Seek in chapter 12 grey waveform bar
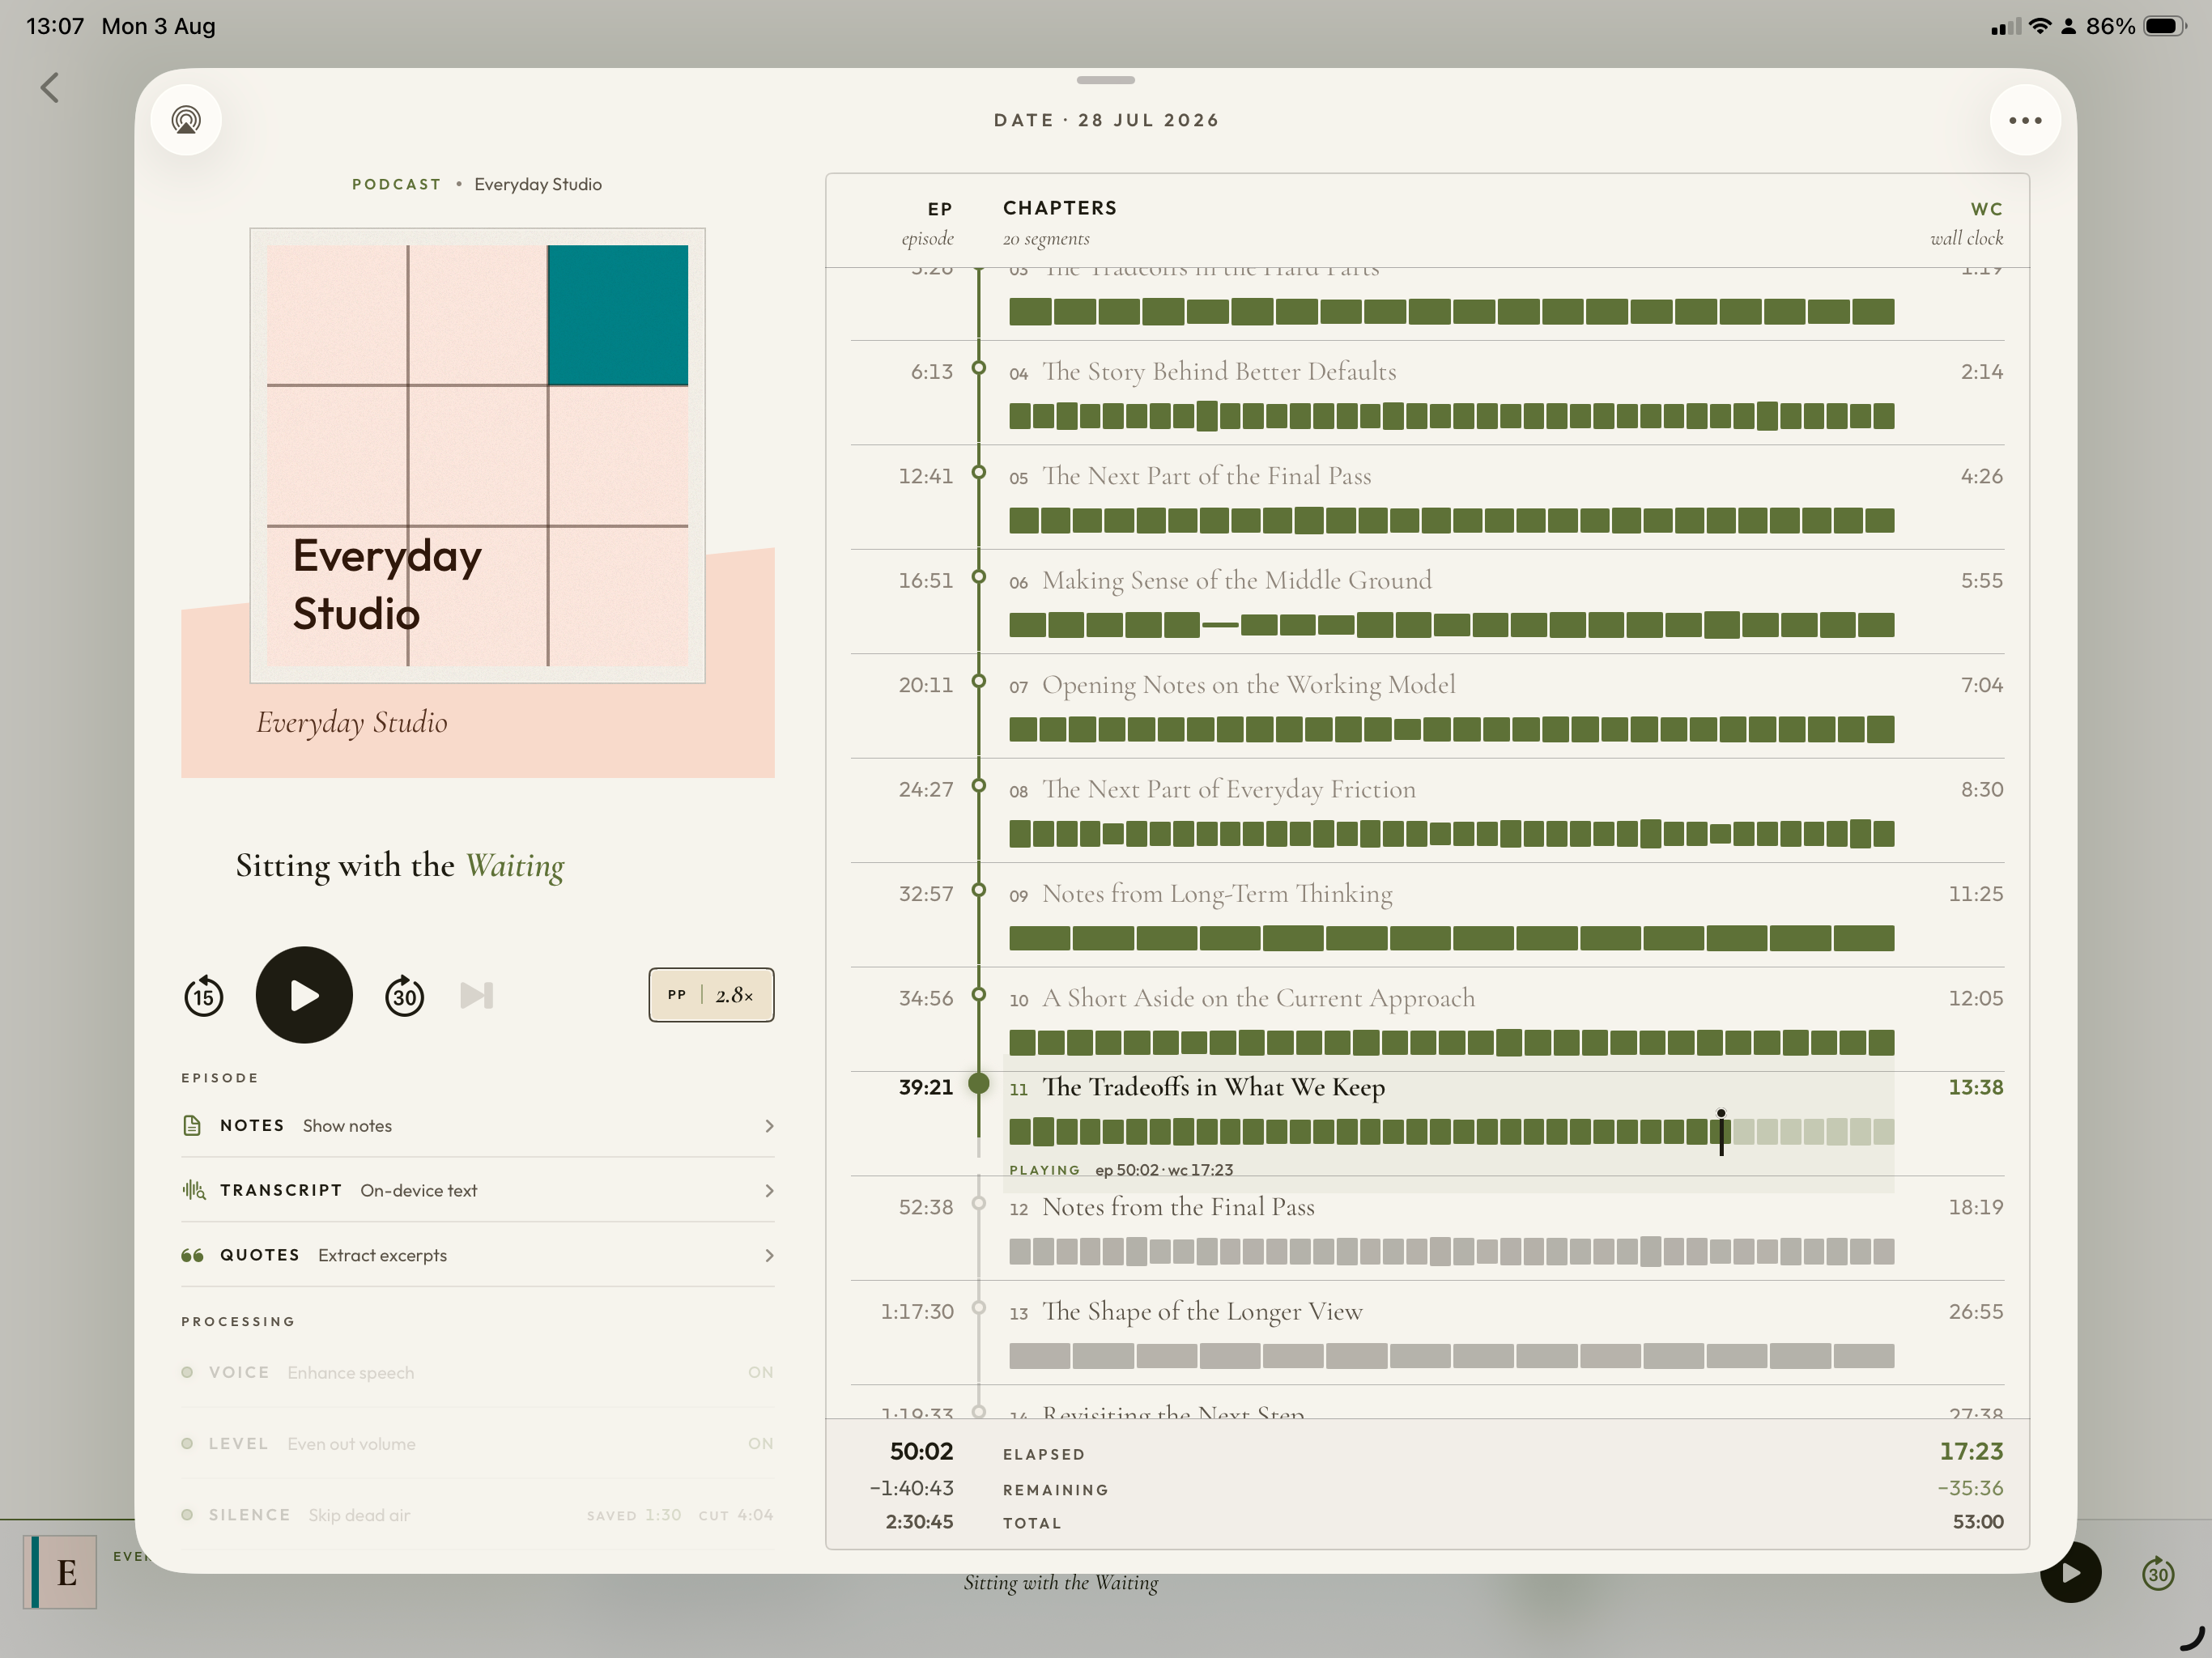Viewport: 2212px width, 1658px height. pos(1451,1251)
